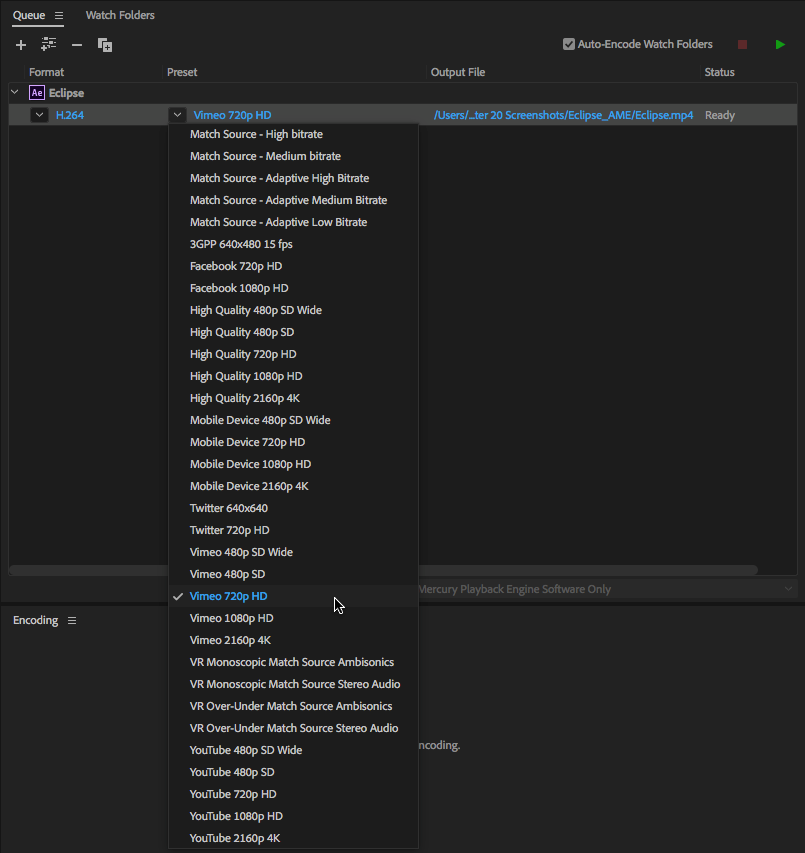The width and height of the screenshot is (805, 853).
Task: Pick the Twitter 640x640 preset
Action: point(229,508)
